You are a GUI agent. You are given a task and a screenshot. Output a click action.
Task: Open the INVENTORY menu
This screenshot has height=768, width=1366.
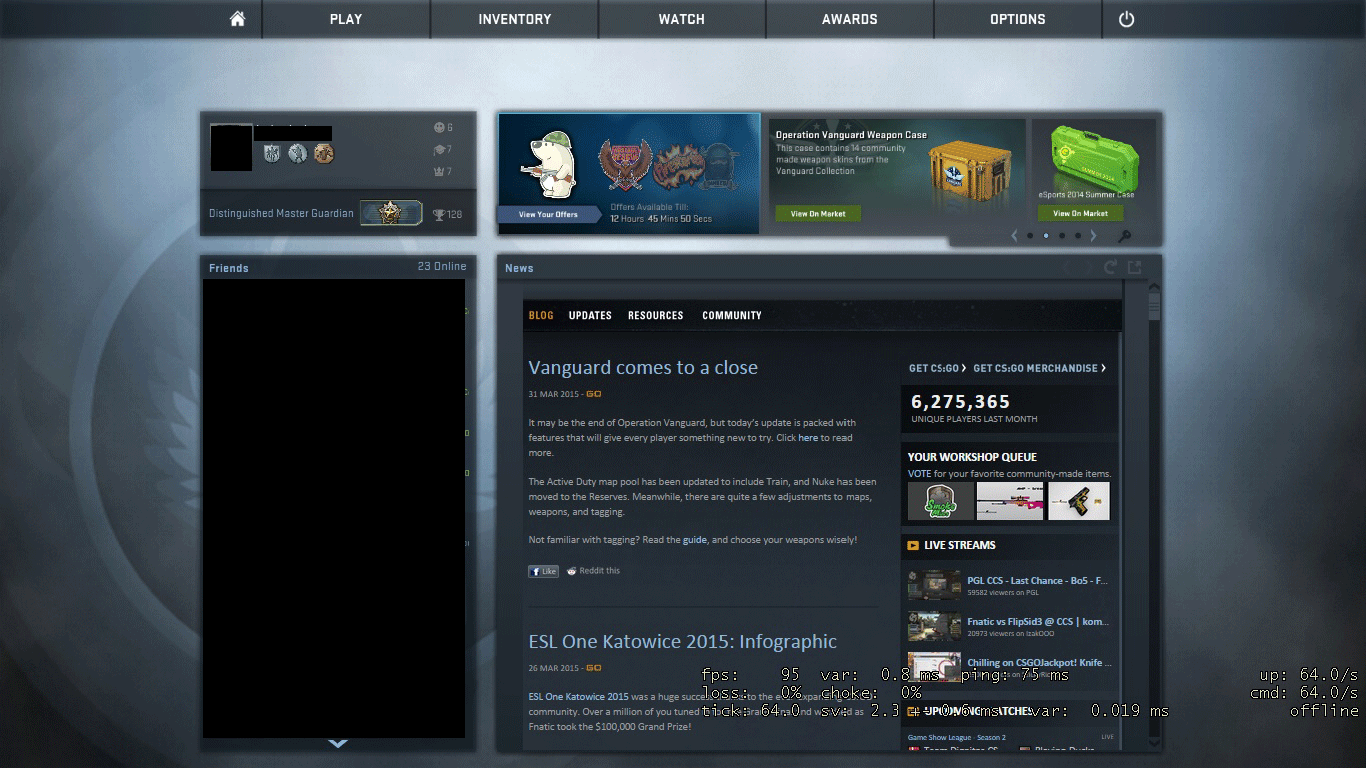tap(514, 19)
